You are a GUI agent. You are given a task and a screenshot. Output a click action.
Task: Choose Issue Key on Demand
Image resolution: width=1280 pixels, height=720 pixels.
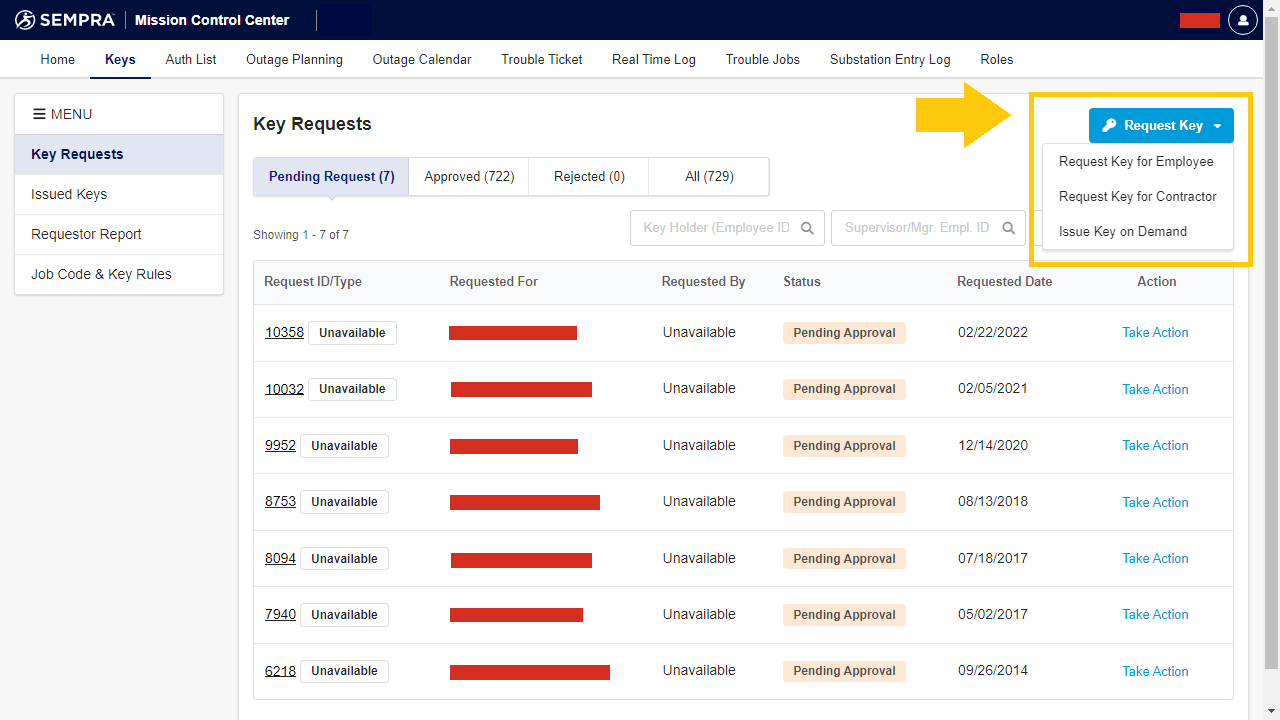1122,232
